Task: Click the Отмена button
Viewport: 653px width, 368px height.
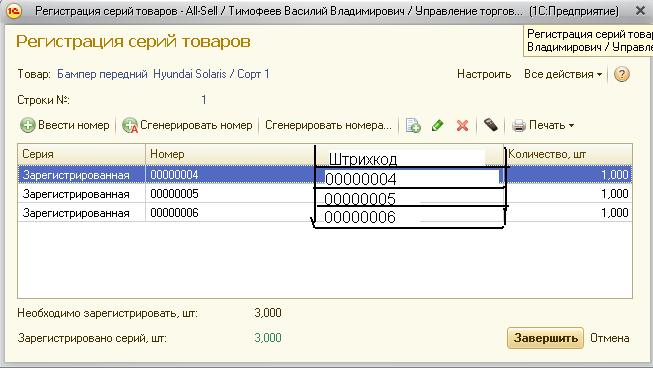Action: coord(609,338)
